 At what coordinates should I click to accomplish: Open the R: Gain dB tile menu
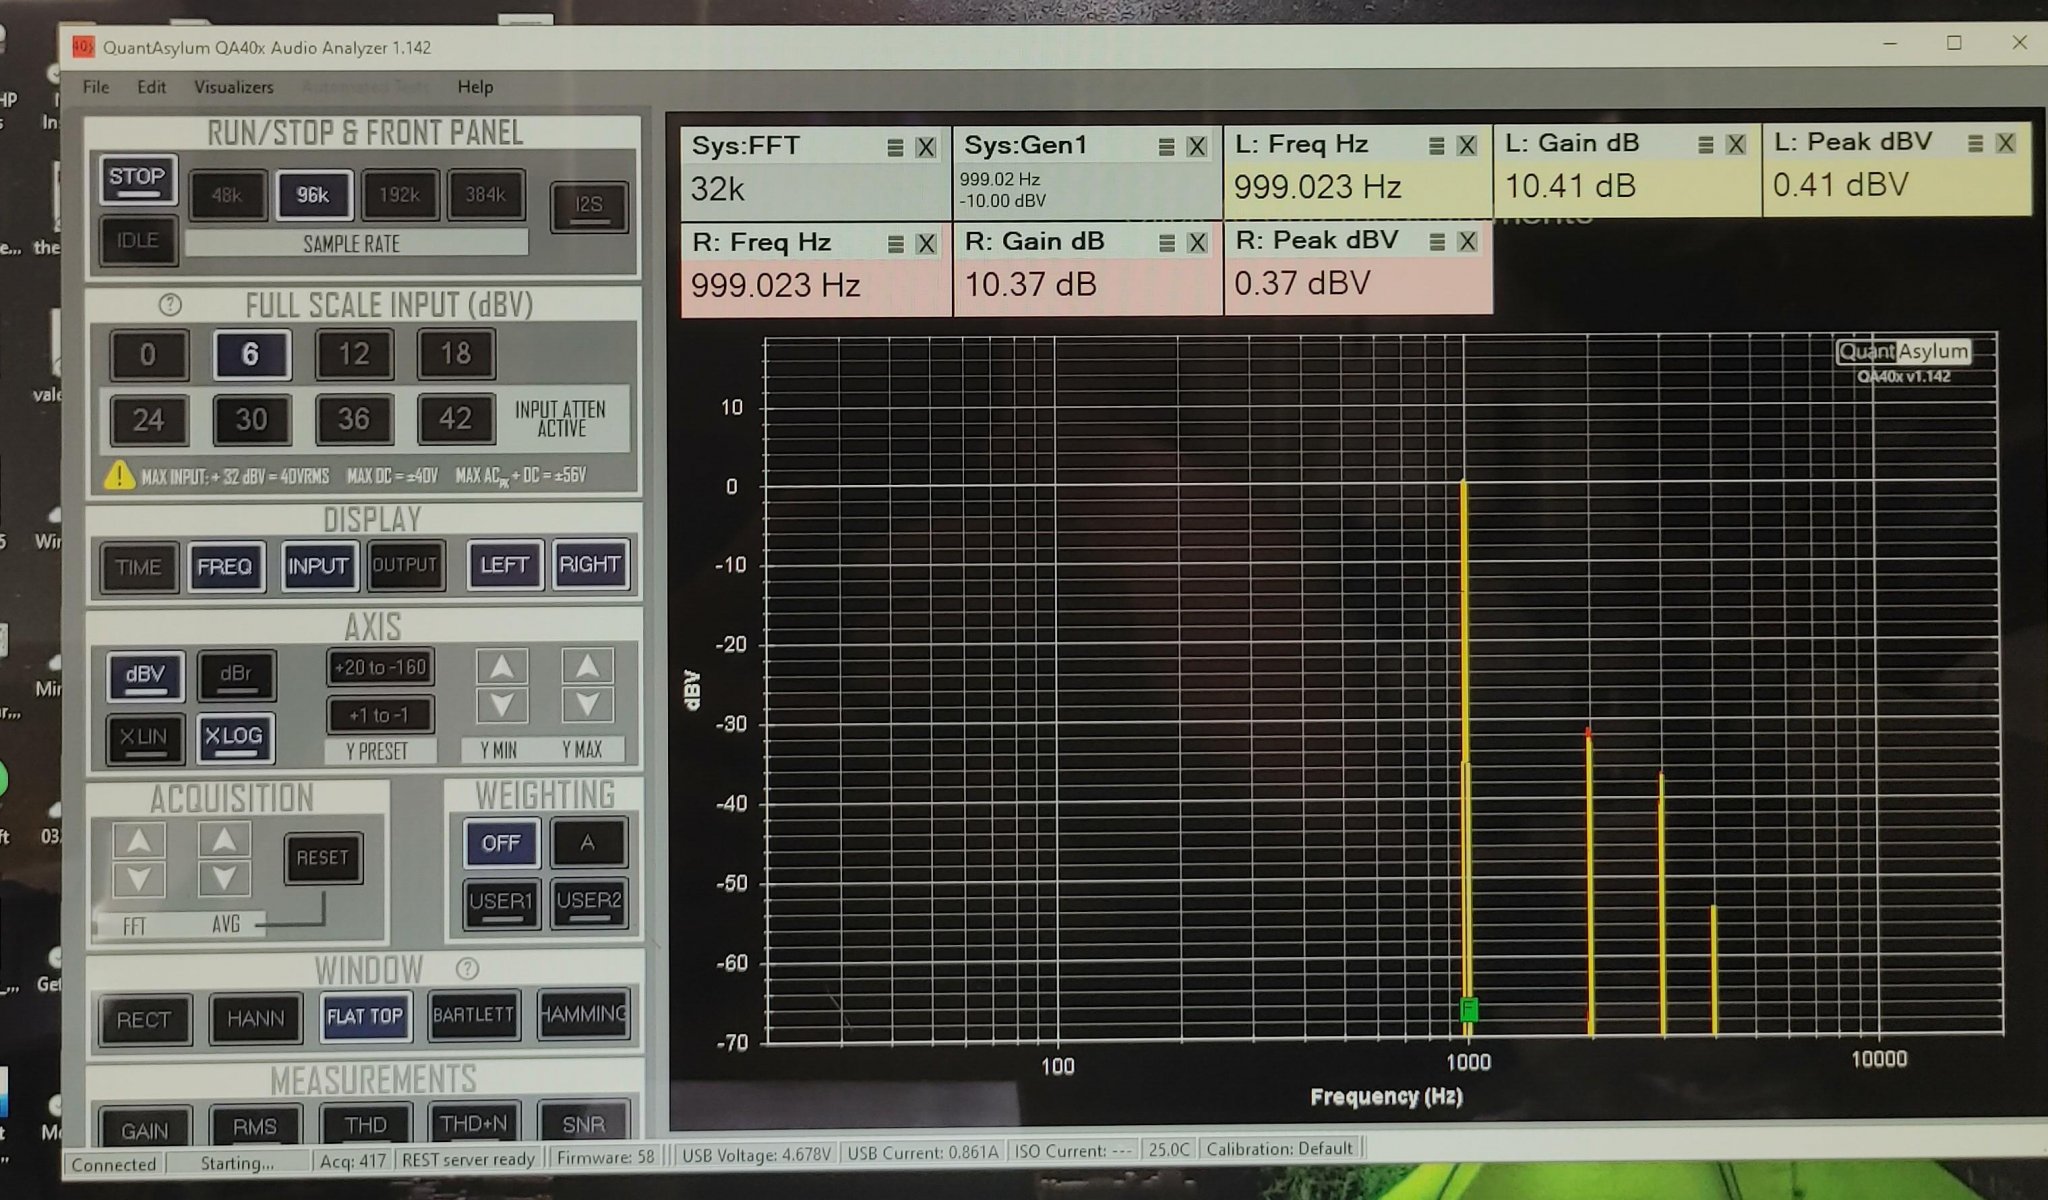coord(1166,243)
